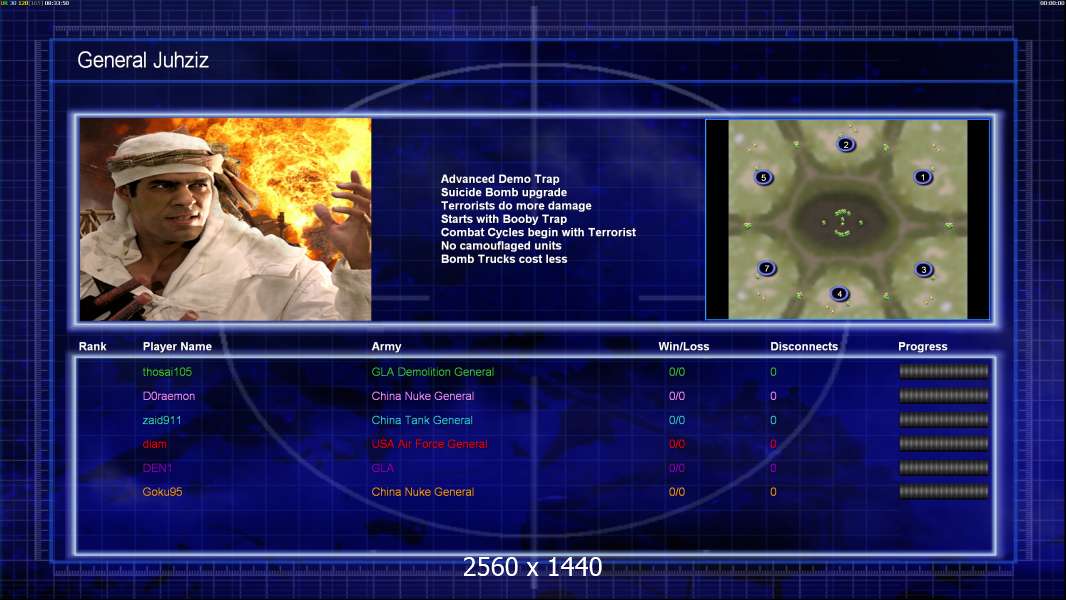Click start position marker 7 on map
Viewport: 1066px width, 600px height.
click(x=767, y=268)
